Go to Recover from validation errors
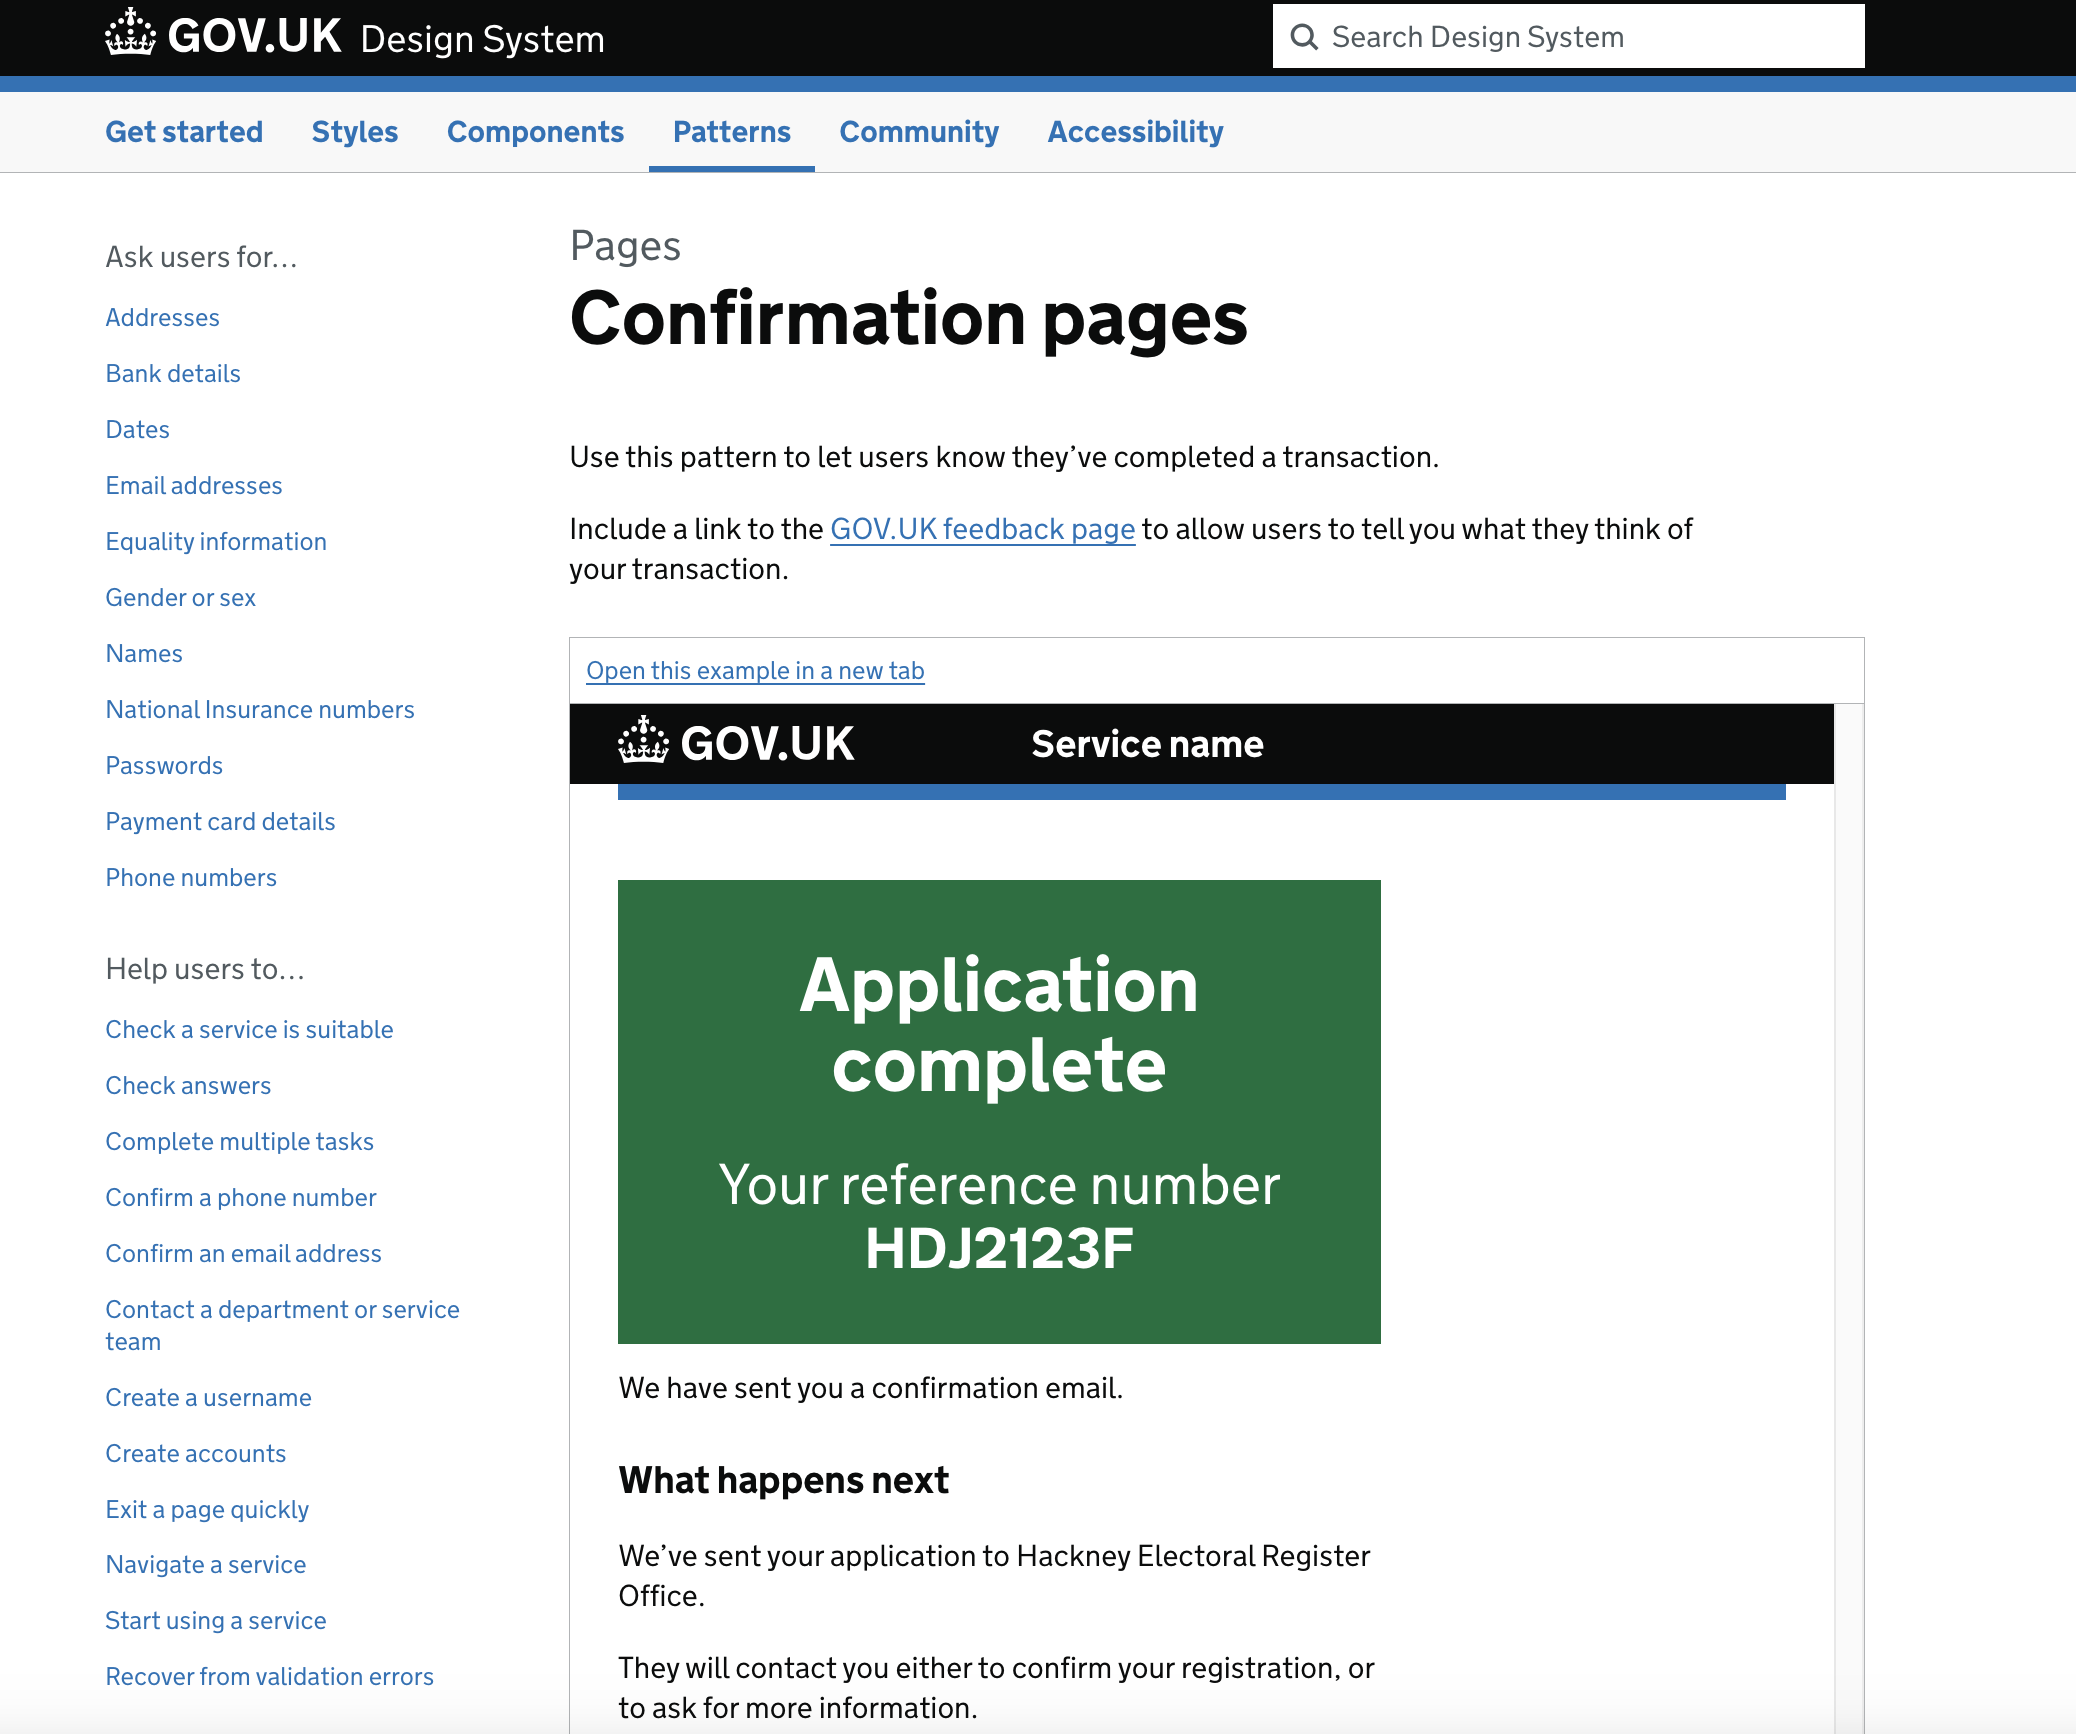 pyautogui.click(x=269, y=1677)
